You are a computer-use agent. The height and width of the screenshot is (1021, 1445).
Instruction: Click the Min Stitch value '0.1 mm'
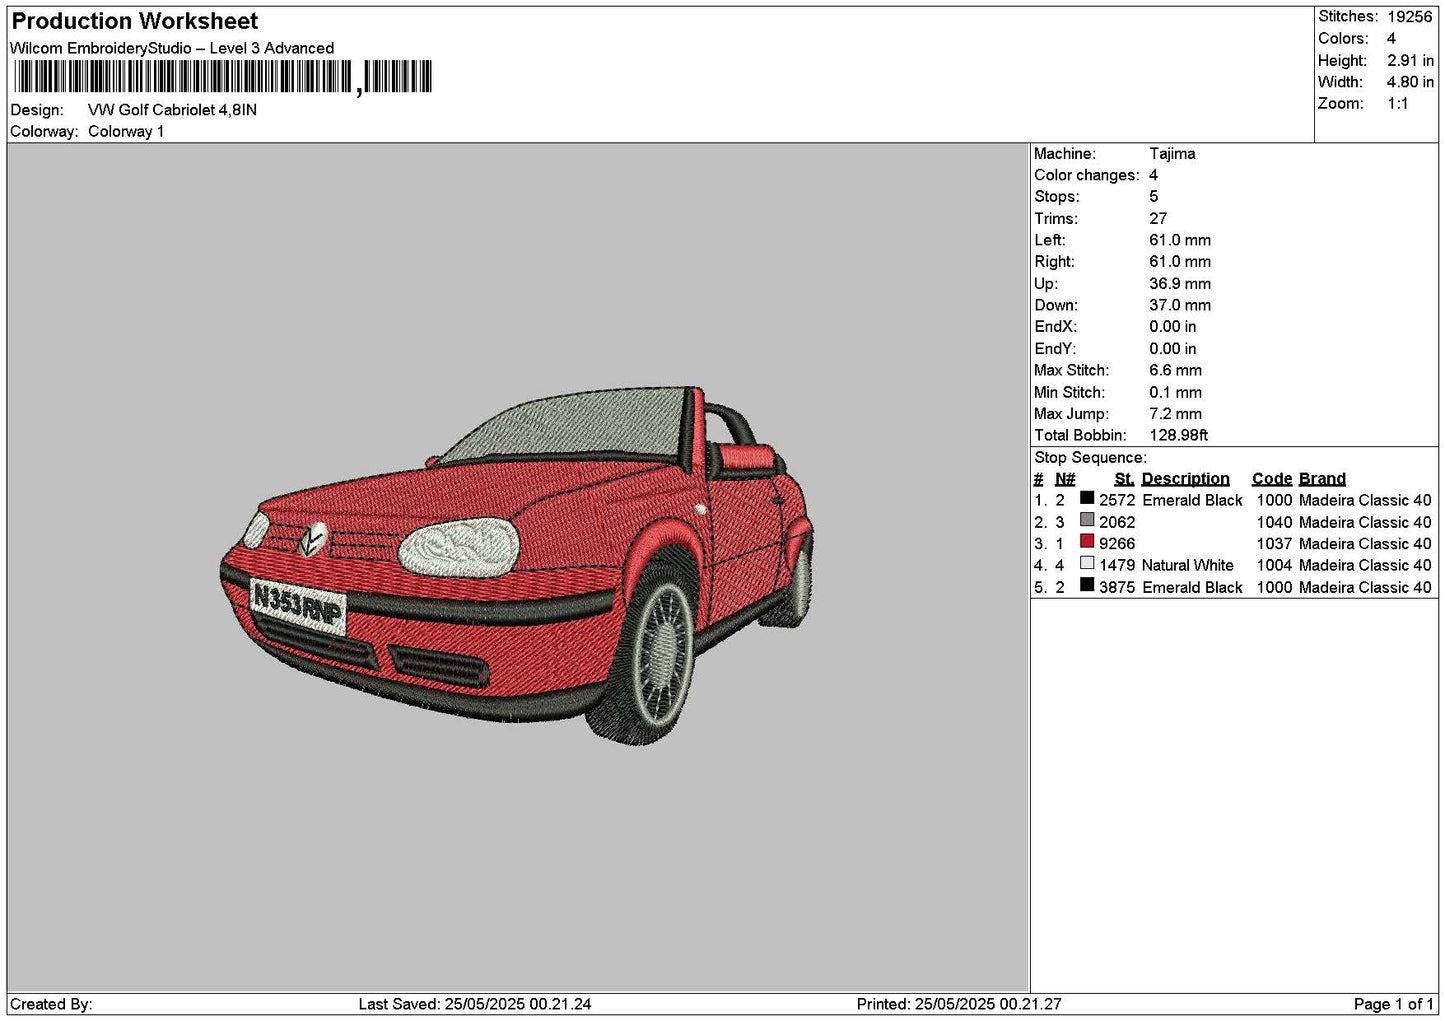click(1175, 393)
